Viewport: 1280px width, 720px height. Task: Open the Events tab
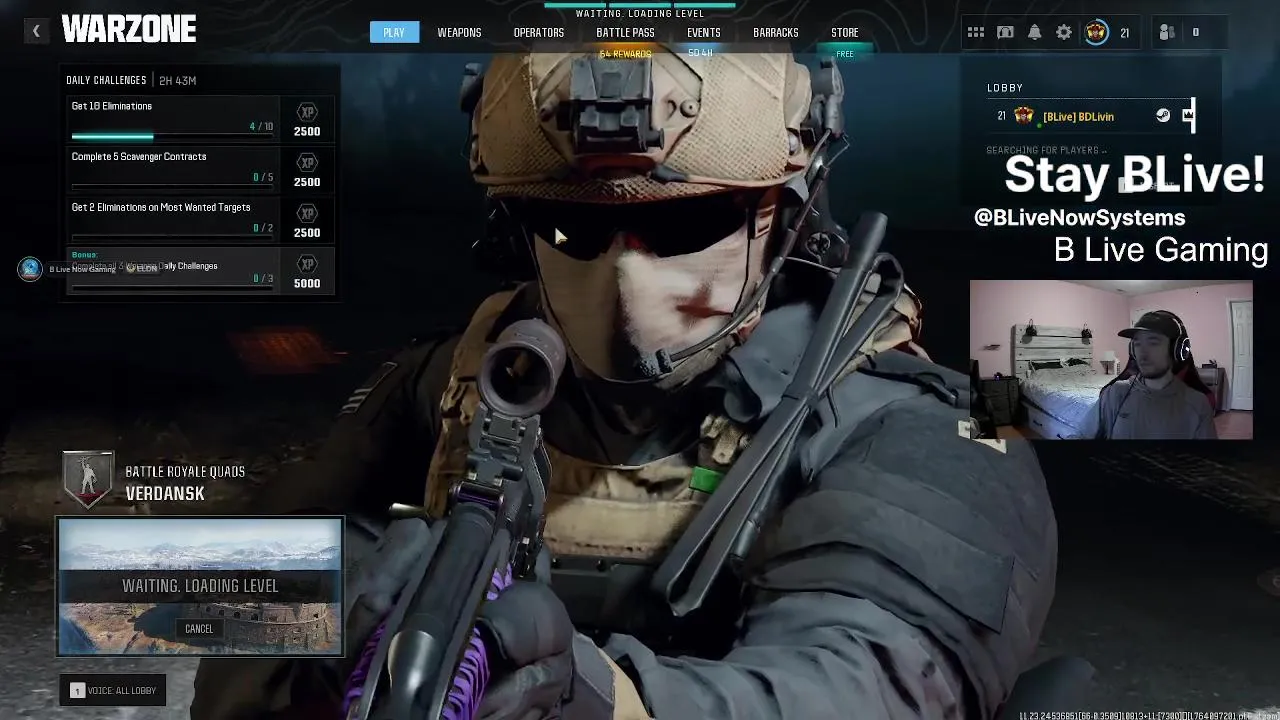point(703,32)
